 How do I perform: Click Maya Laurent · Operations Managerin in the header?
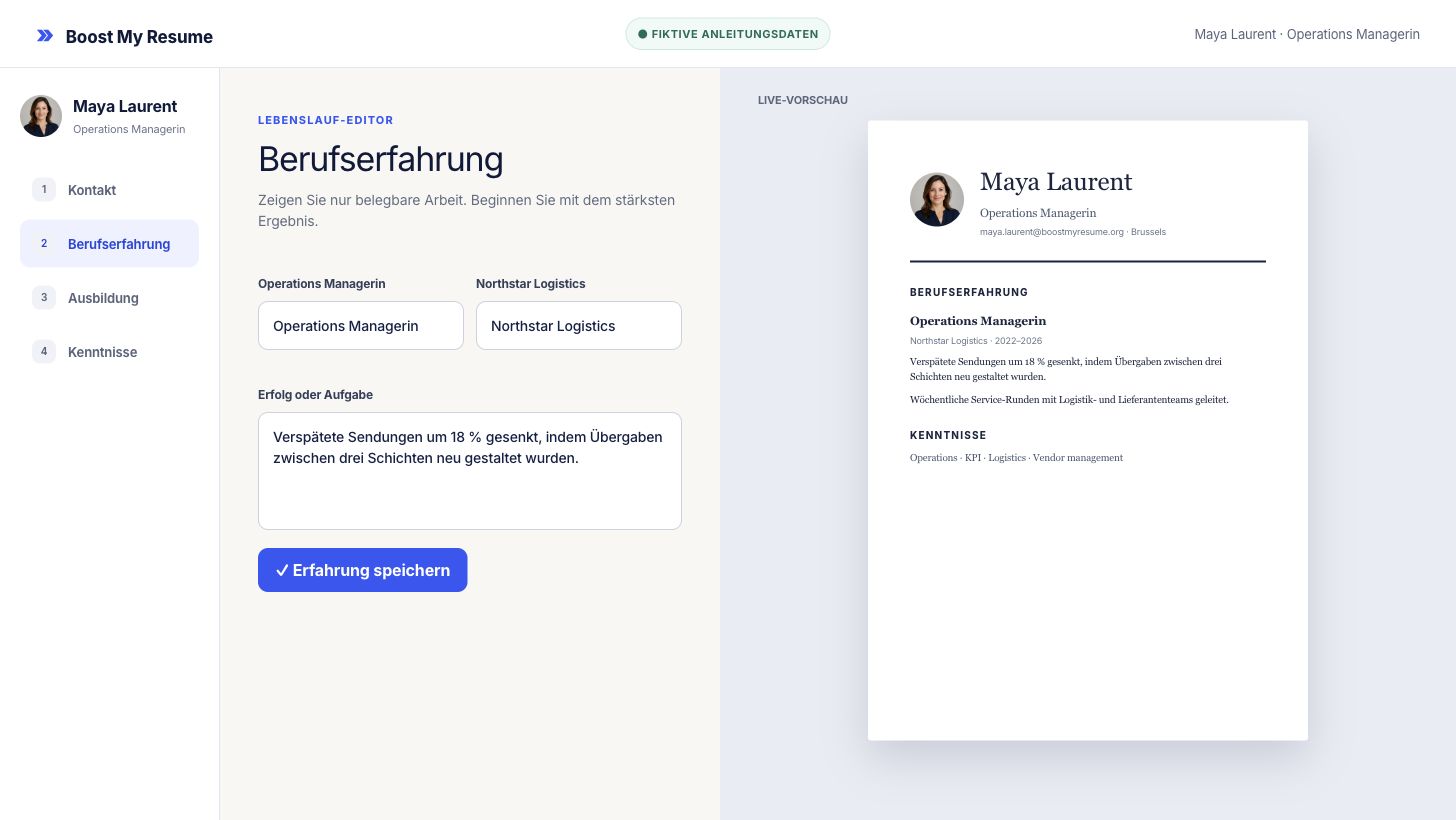click(1307, 34)
